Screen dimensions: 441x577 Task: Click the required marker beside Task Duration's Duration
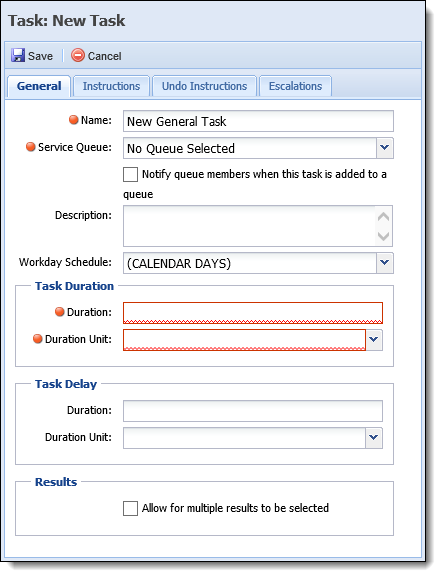59,312
